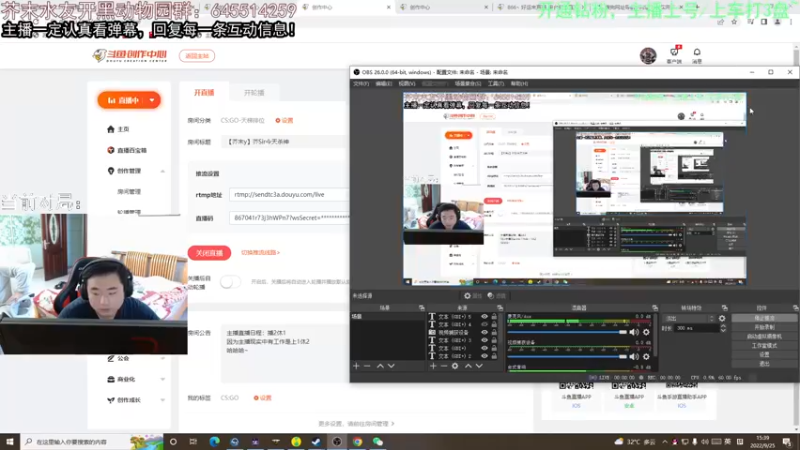Undock the 转场特效 panel via header icon
The image size is (800, 450).
tap(724, 308)
